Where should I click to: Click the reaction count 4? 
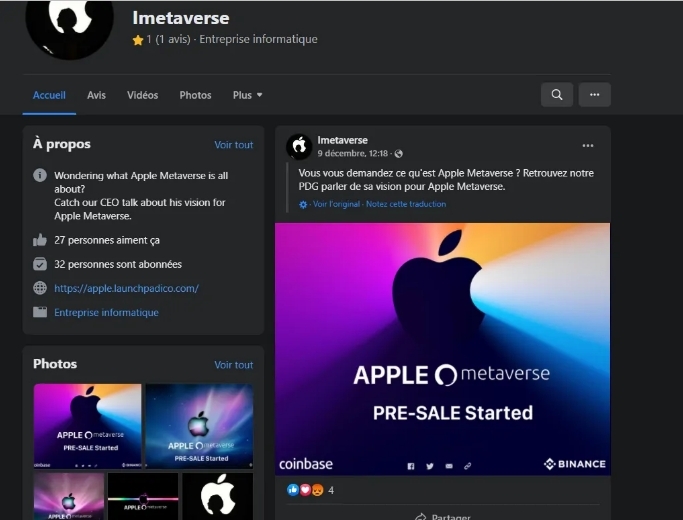(x=331, y=490)
